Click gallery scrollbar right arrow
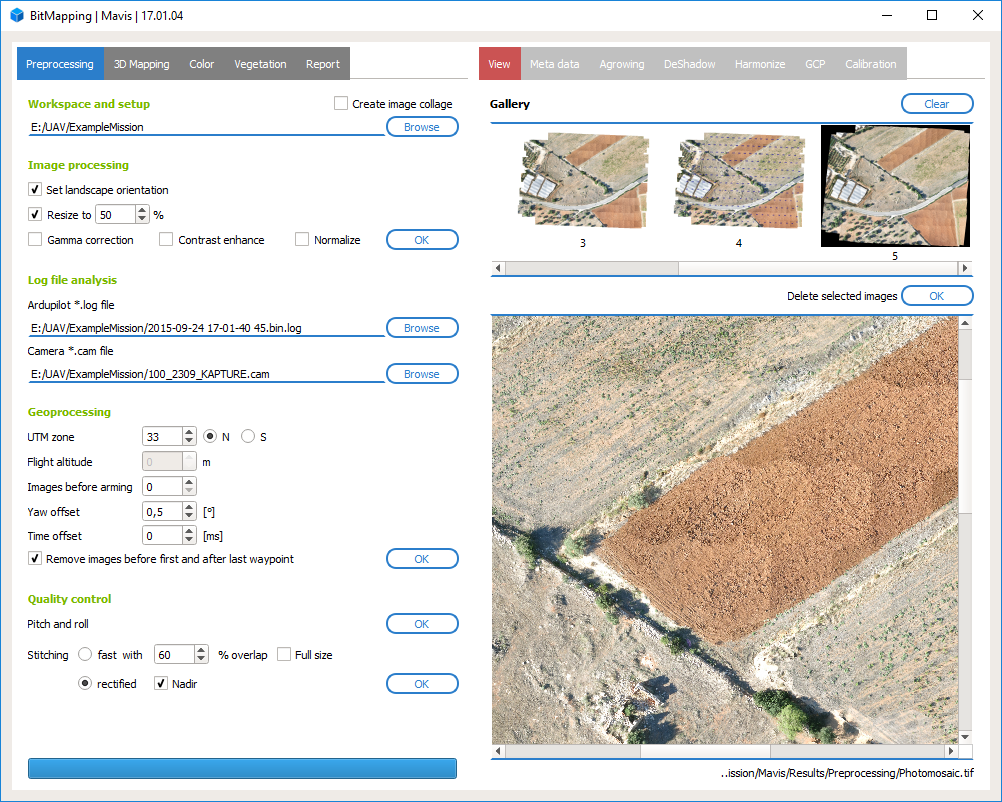 click(965, 268)
